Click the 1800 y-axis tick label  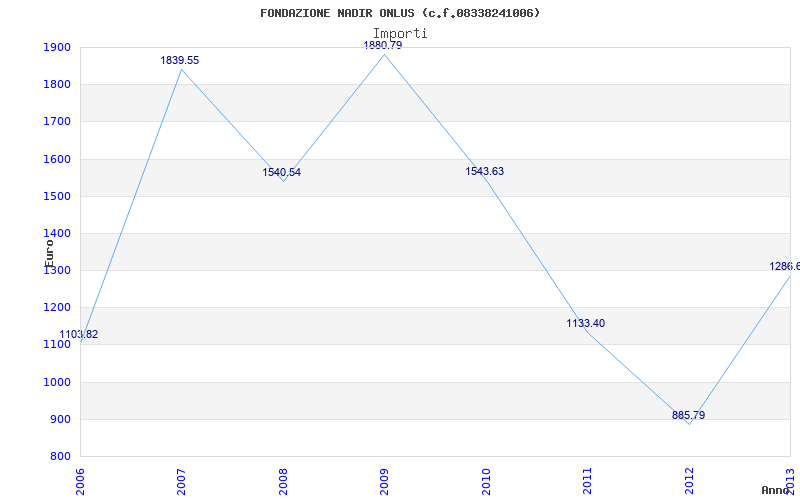57,85
